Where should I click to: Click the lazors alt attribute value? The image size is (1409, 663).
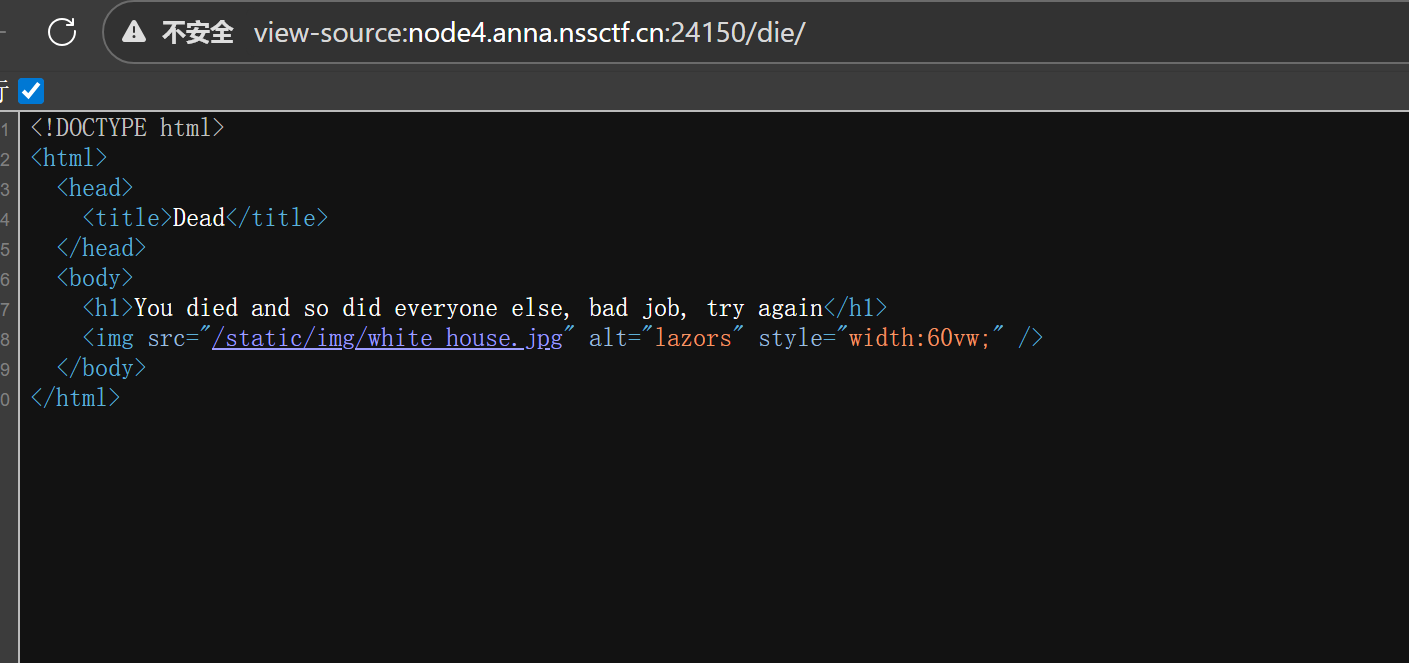pyautogui.click(x=693, y=338)
